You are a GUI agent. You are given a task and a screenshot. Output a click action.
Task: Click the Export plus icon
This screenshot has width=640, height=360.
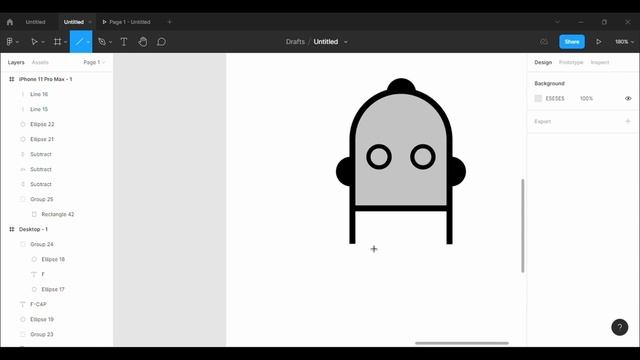628,121
